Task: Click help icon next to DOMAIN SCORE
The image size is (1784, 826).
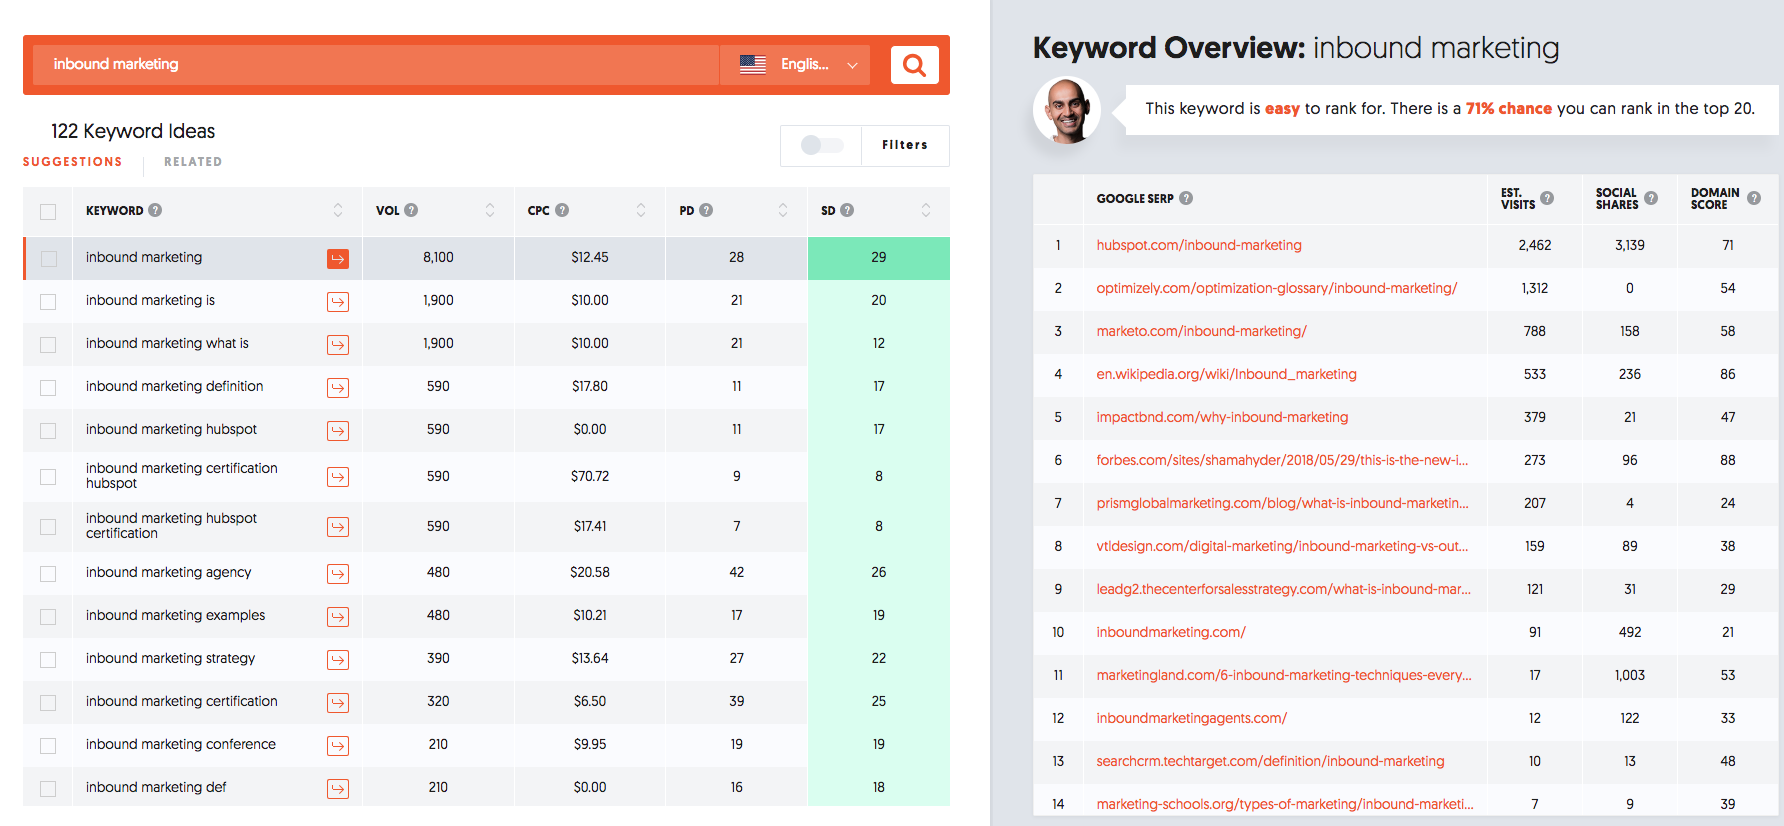Action: point(1754,198)
